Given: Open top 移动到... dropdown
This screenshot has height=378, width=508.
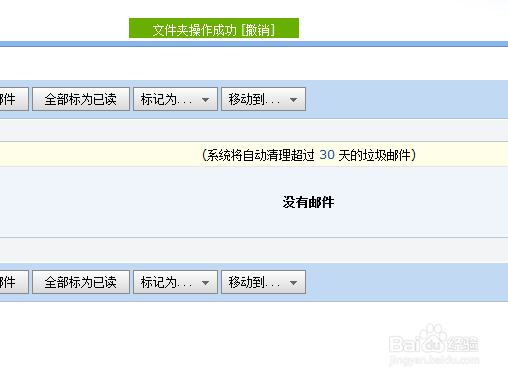Looking at the screenshot, I should pyautogui.click(x=263, y=99).
